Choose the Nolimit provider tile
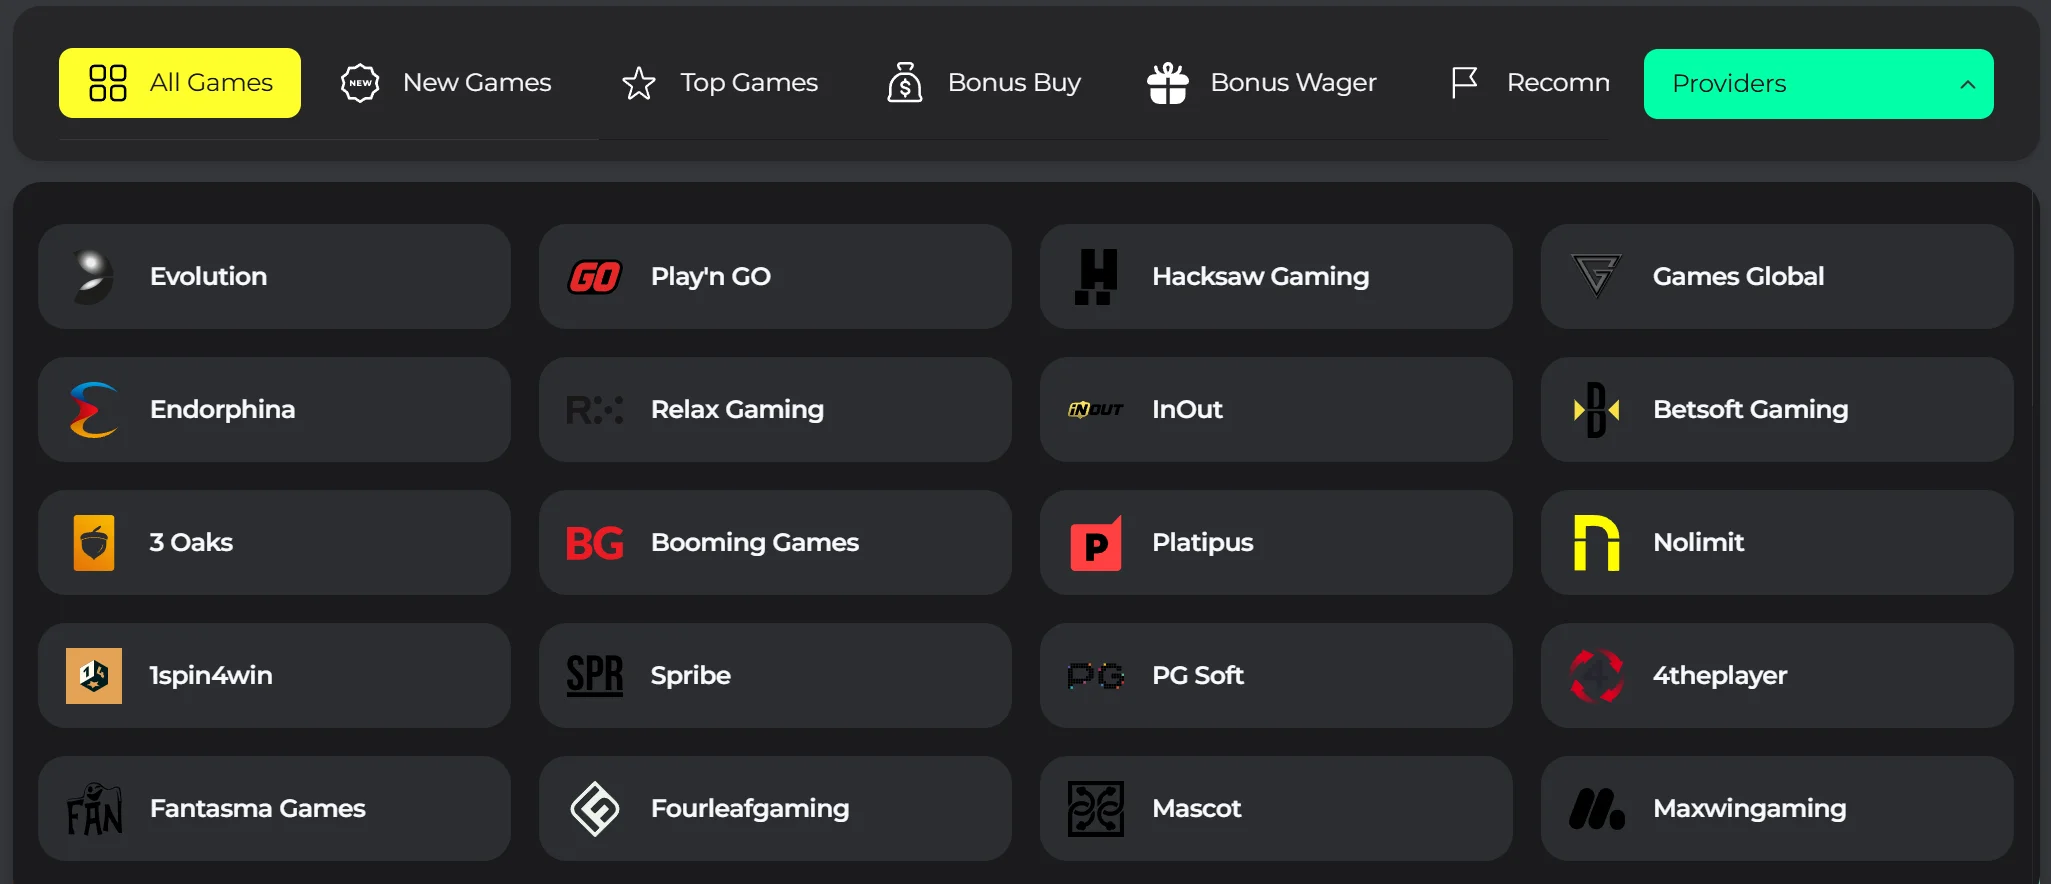 click(x=1777, y=543)
